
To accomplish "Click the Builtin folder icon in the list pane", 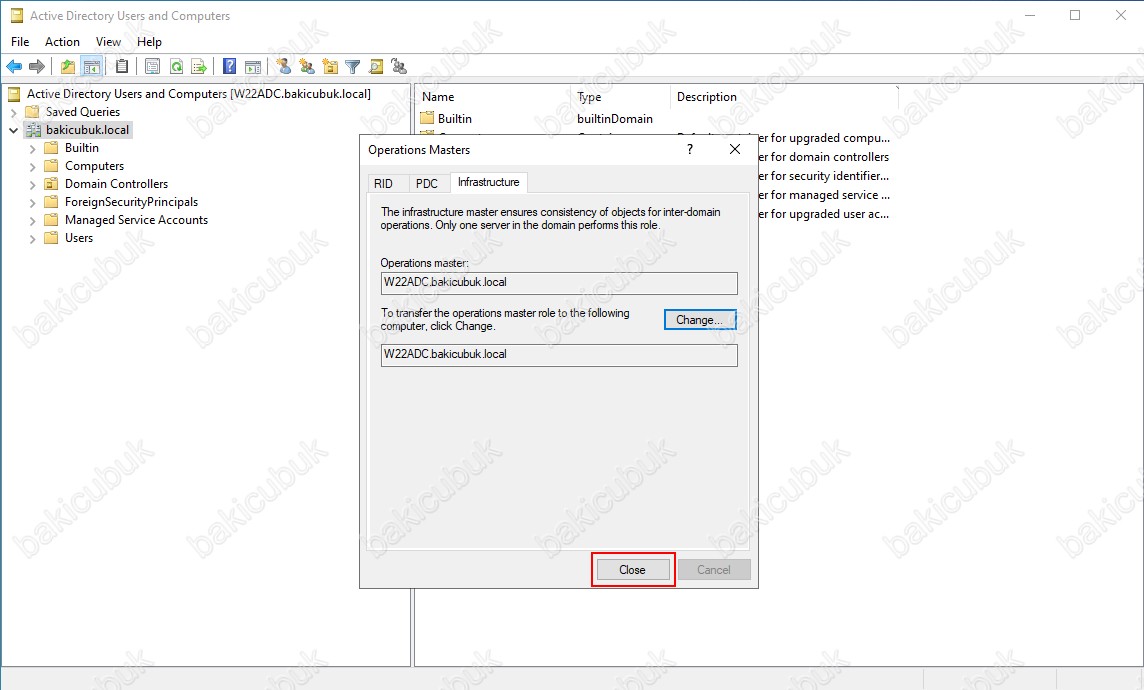I will tap(427, 118).
